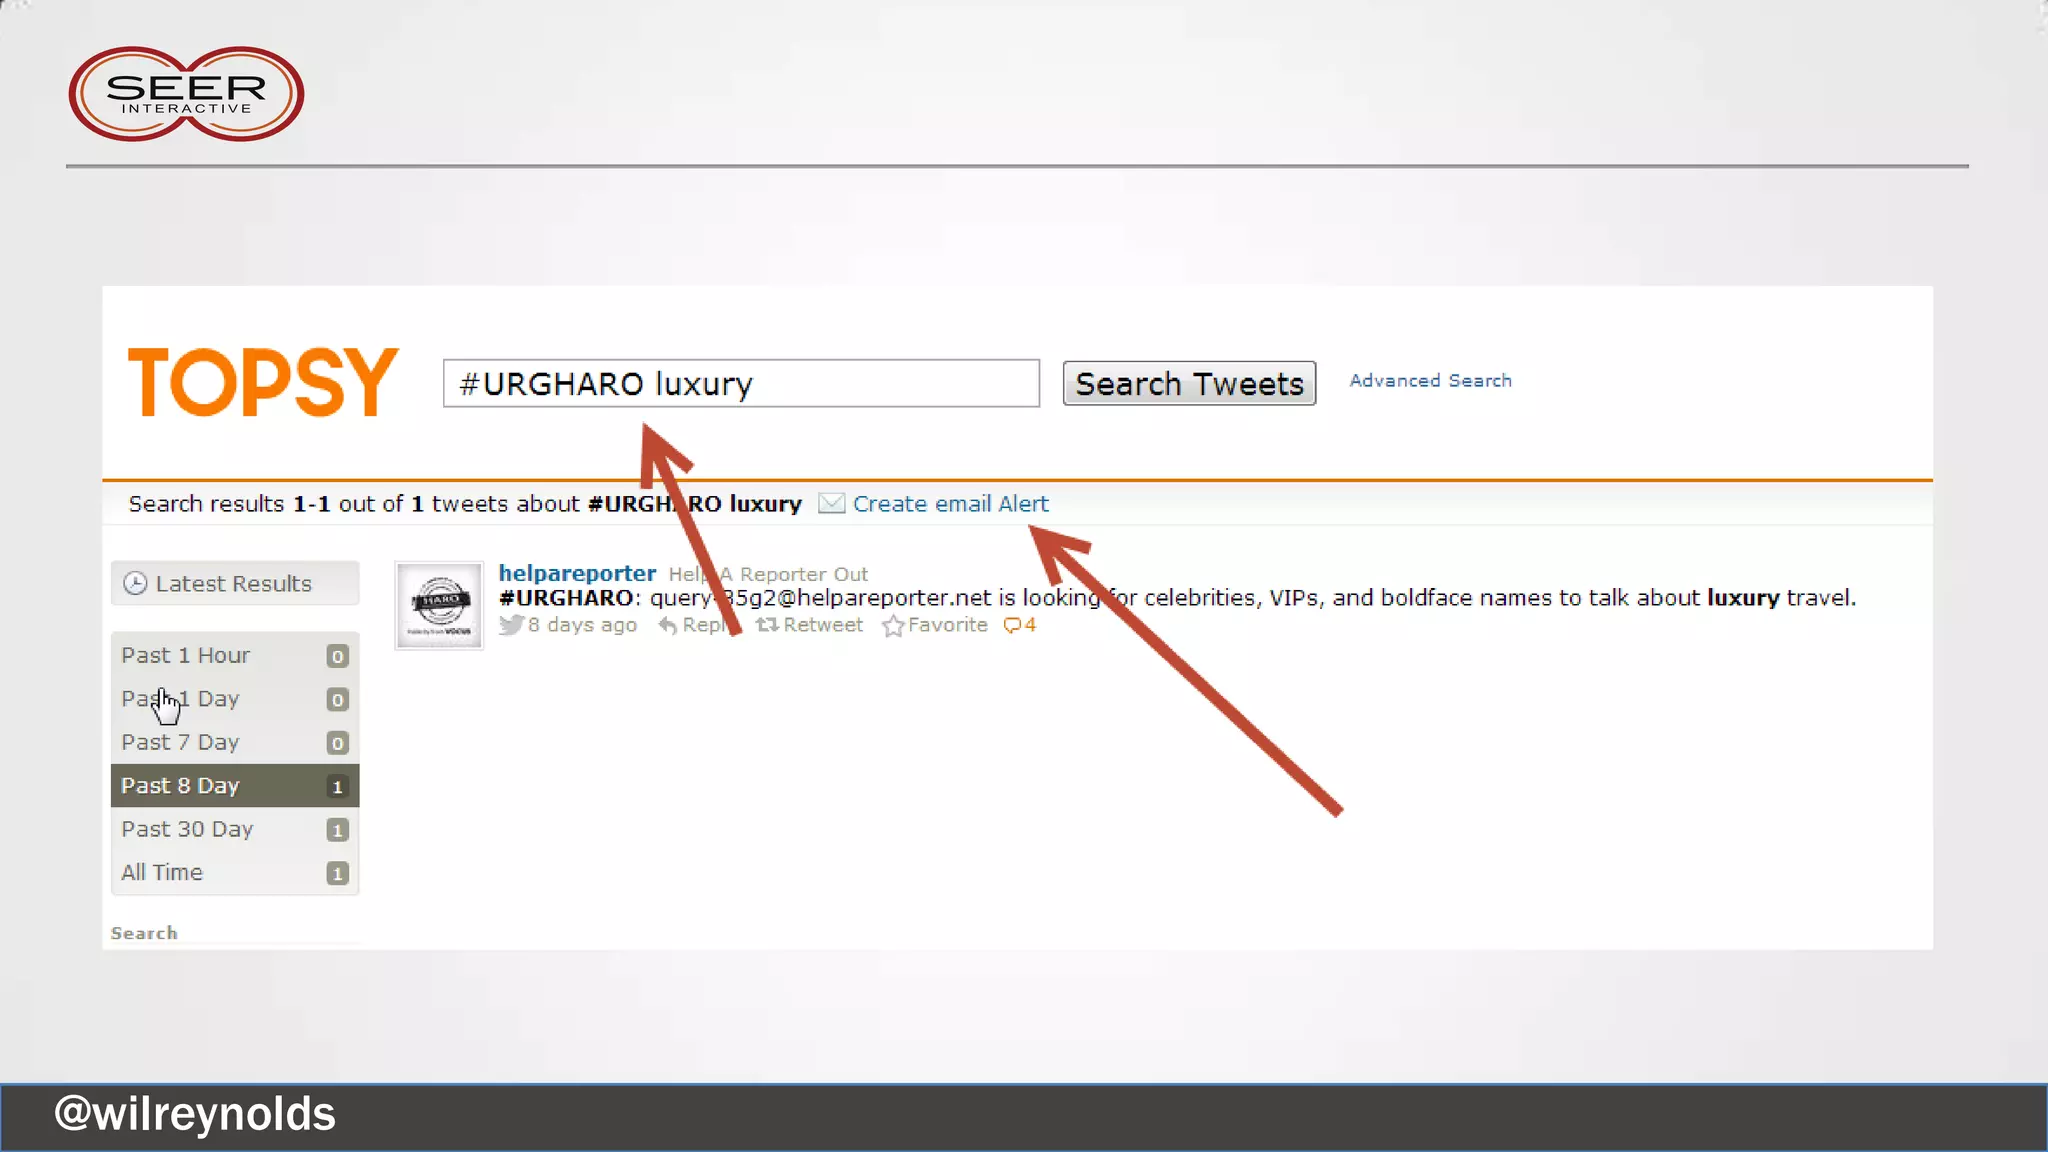Click the SEER Interactive logo
Viewport: 2048px width, 1152px height.
click(x=186, y=94)
